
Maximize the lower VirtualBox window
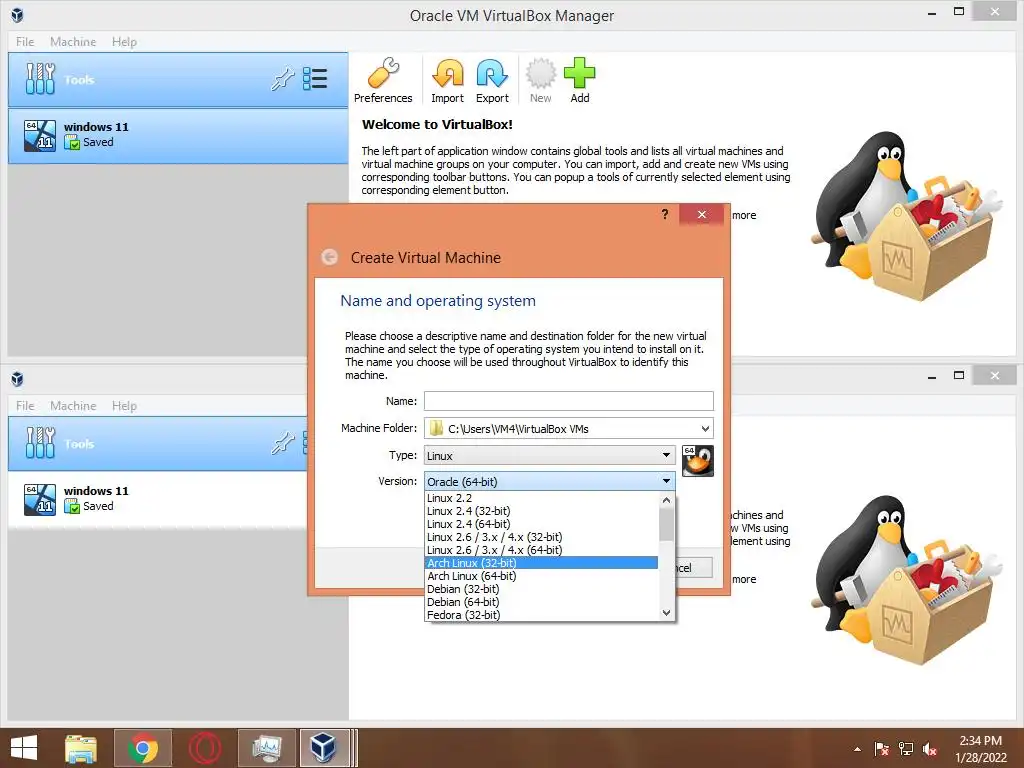(x=959, y=376)
